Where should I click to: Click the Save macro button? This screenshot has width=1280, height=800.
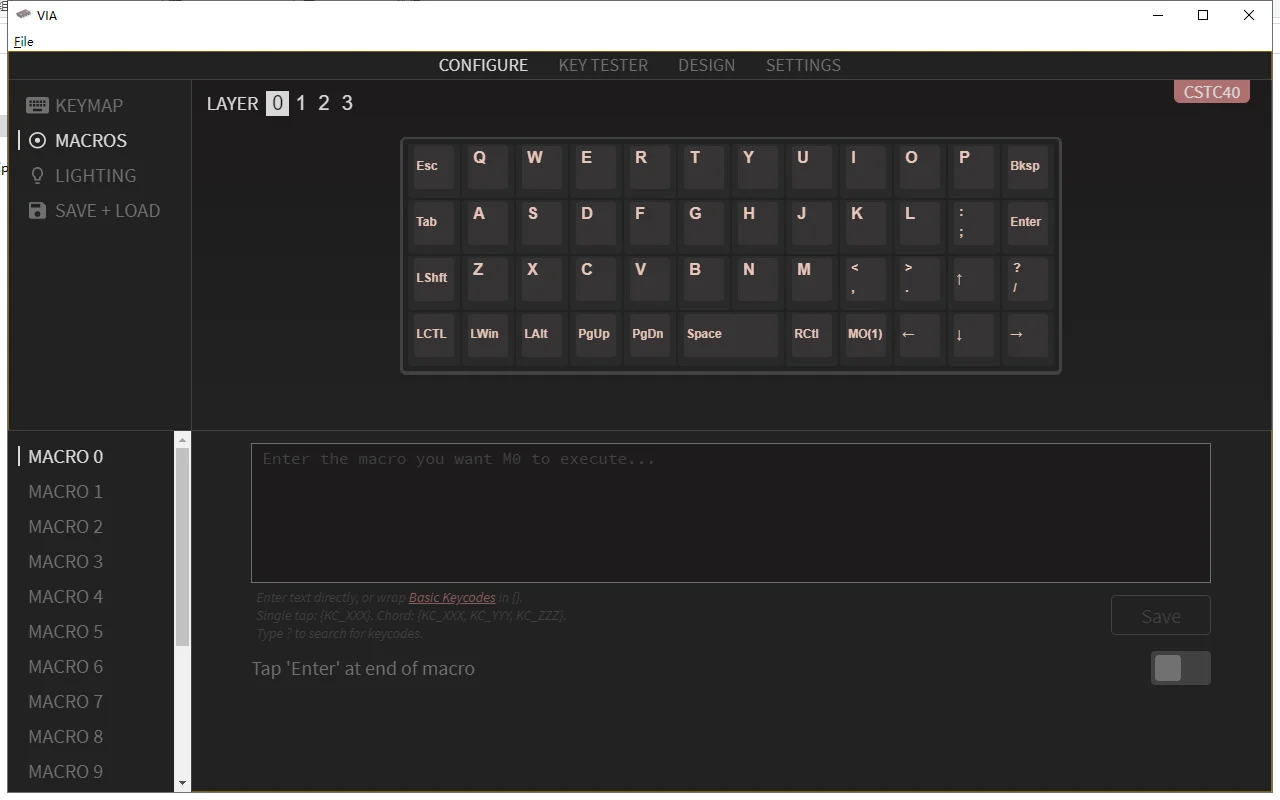click(1160, 616)
